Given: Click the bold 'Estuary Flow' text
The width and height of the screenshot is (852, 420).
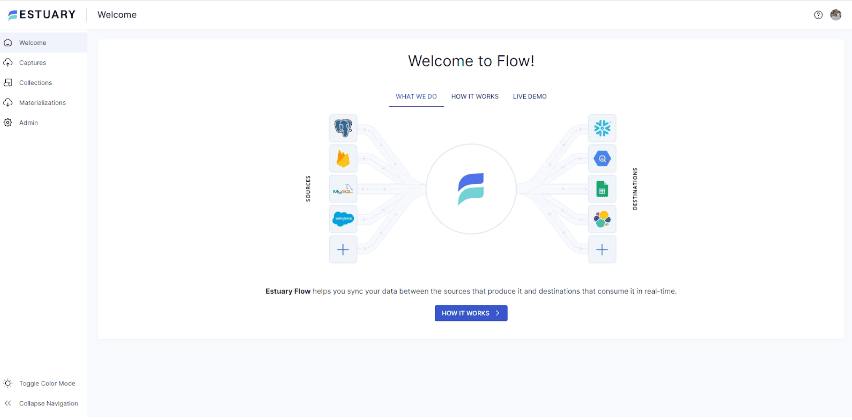Looking at the screenshot, I should [x=288, y=291].
